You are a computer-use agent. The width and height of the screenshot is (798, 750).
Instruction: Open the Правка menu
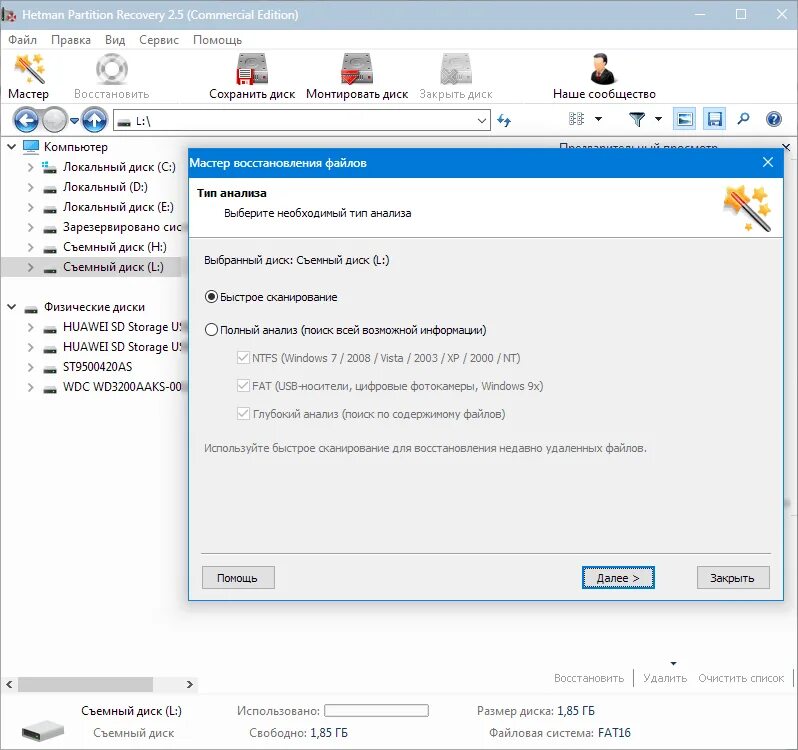point(71,40)
